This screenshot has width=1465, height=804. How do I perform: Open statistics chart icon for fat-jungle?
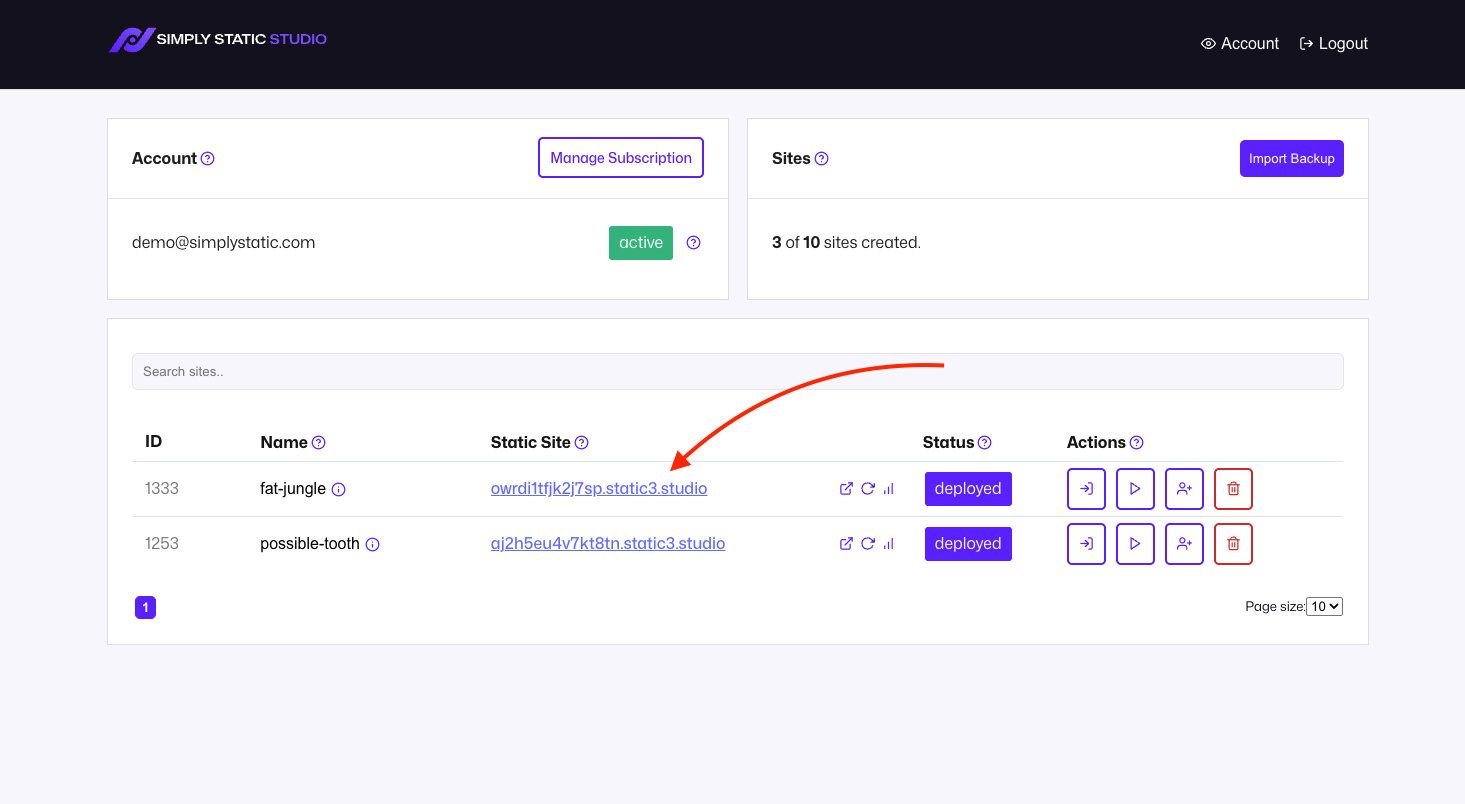click(889, 489)
